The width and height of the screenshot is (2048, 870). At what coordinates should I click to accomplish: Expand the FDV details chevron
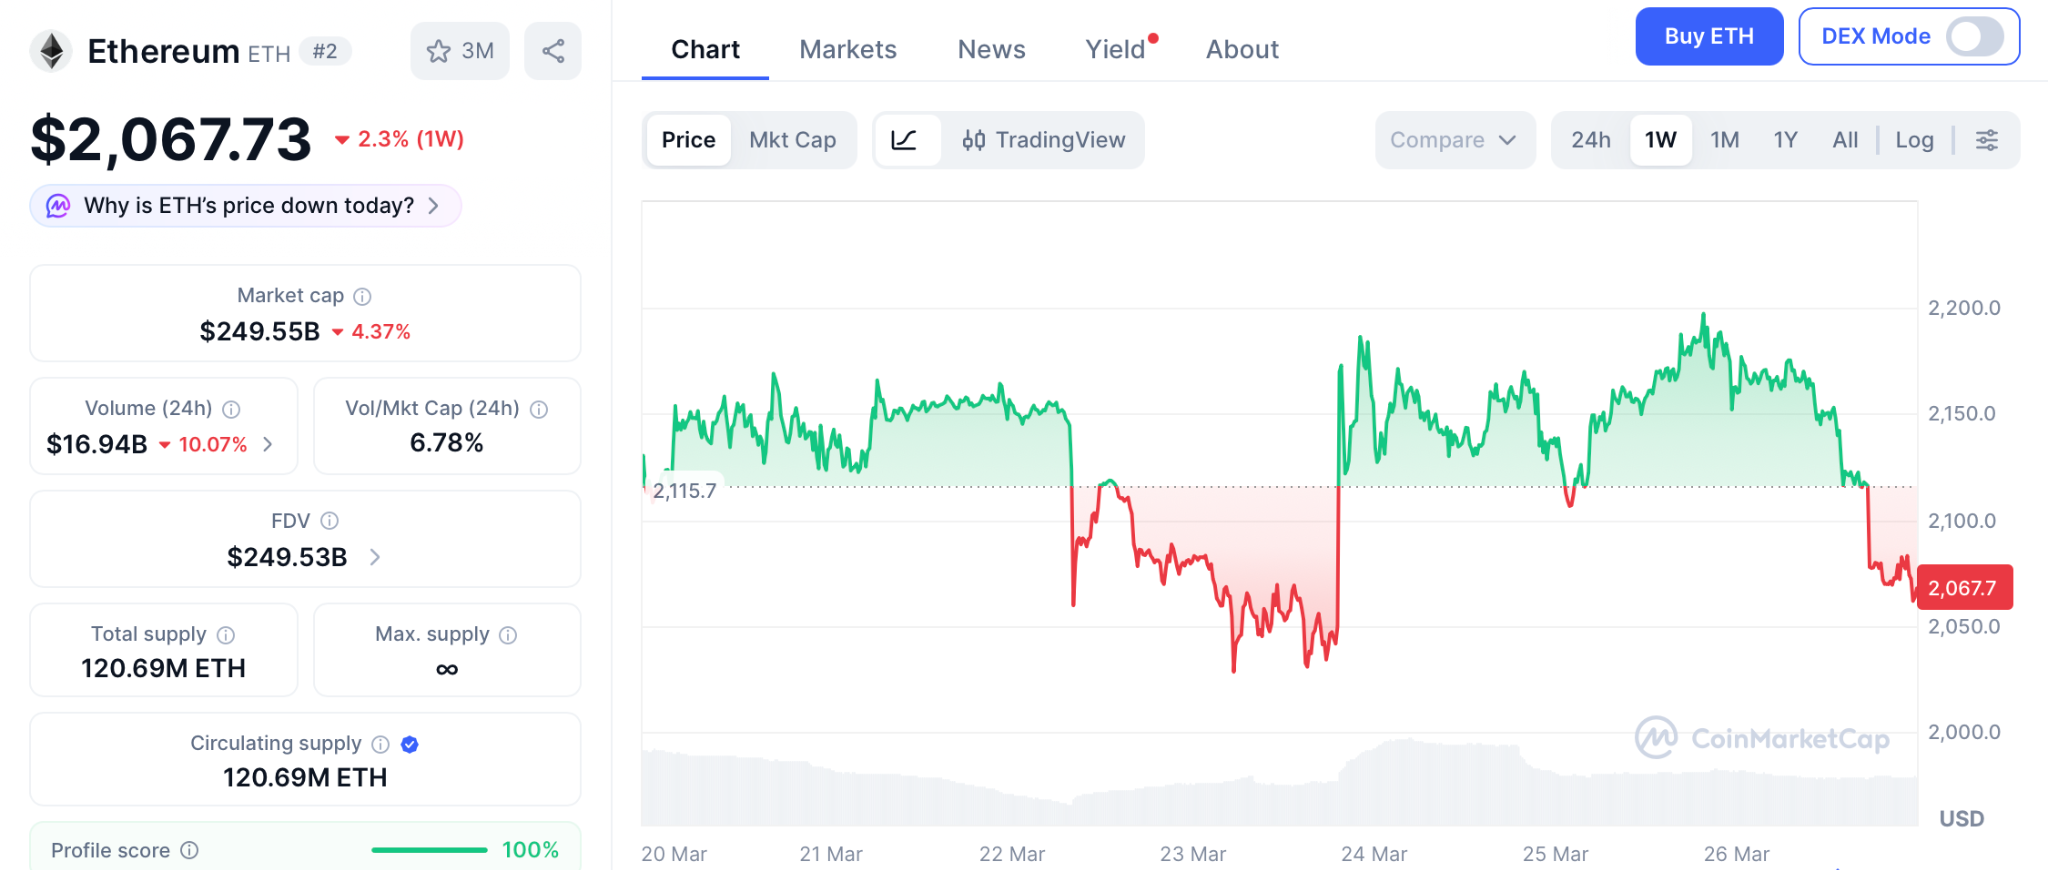[x=375, y=557]
